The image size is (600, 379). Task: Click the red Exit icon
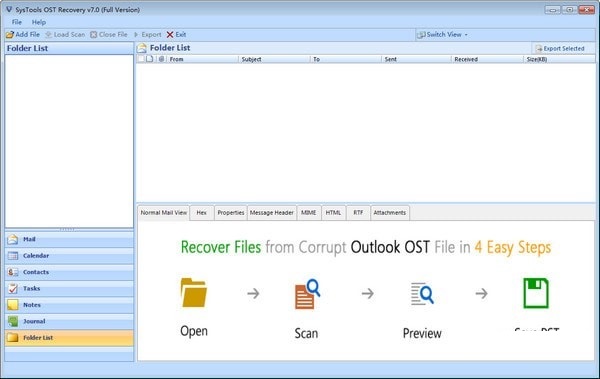tap(170, 35)
